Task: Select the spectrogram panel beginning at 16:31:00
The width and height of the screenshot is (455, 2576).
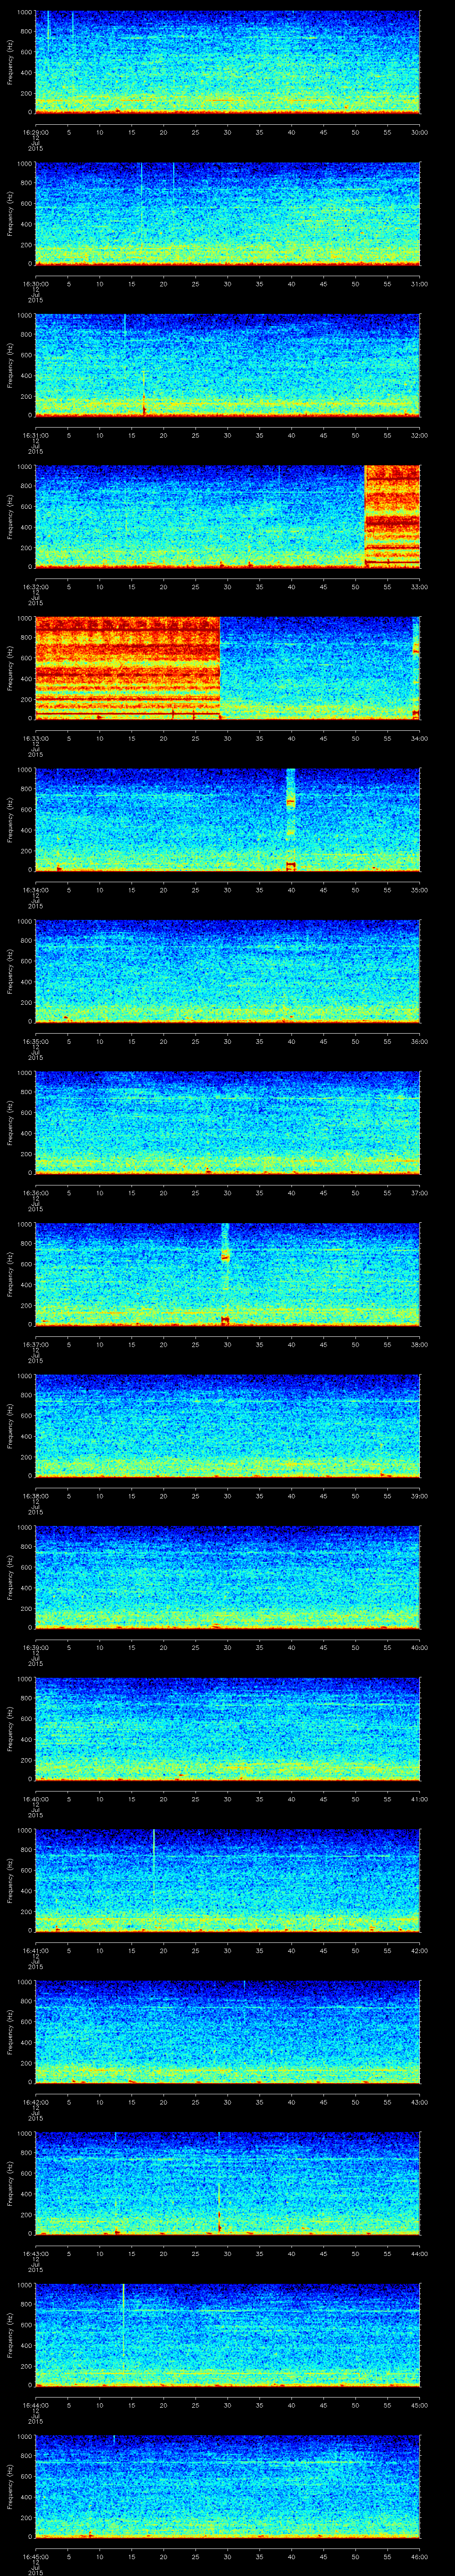Action: pyautogui.click(x=227, y=365)
